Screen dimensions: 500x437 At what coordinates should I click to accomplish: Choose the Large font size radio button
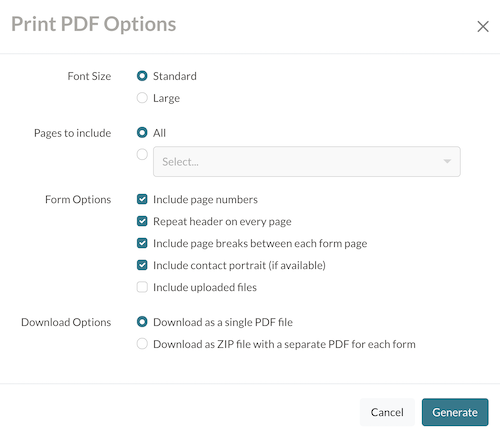[x=142, y=98]
